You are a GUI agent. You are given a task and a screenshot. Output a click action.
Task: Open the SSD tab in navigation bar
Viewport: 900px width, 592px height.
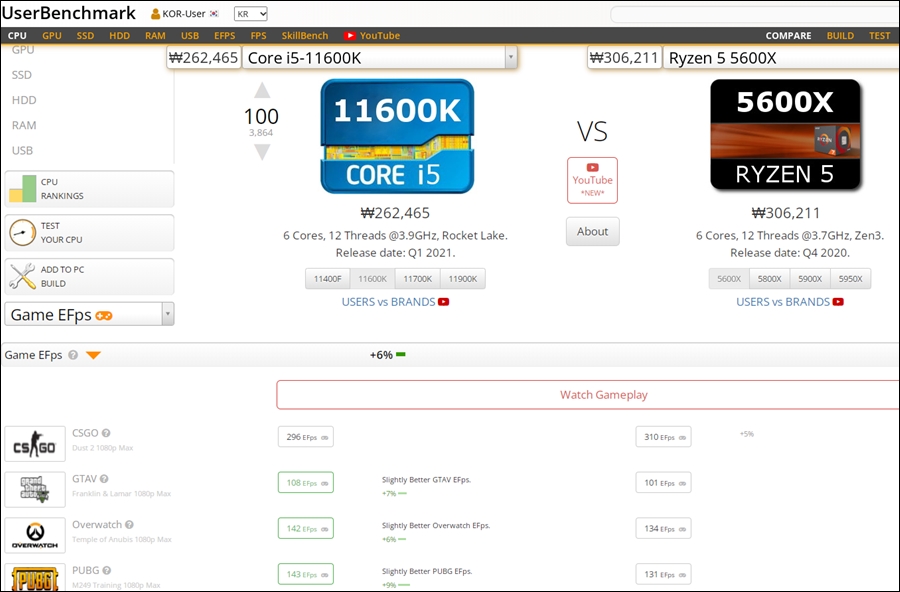click(86, 36)
